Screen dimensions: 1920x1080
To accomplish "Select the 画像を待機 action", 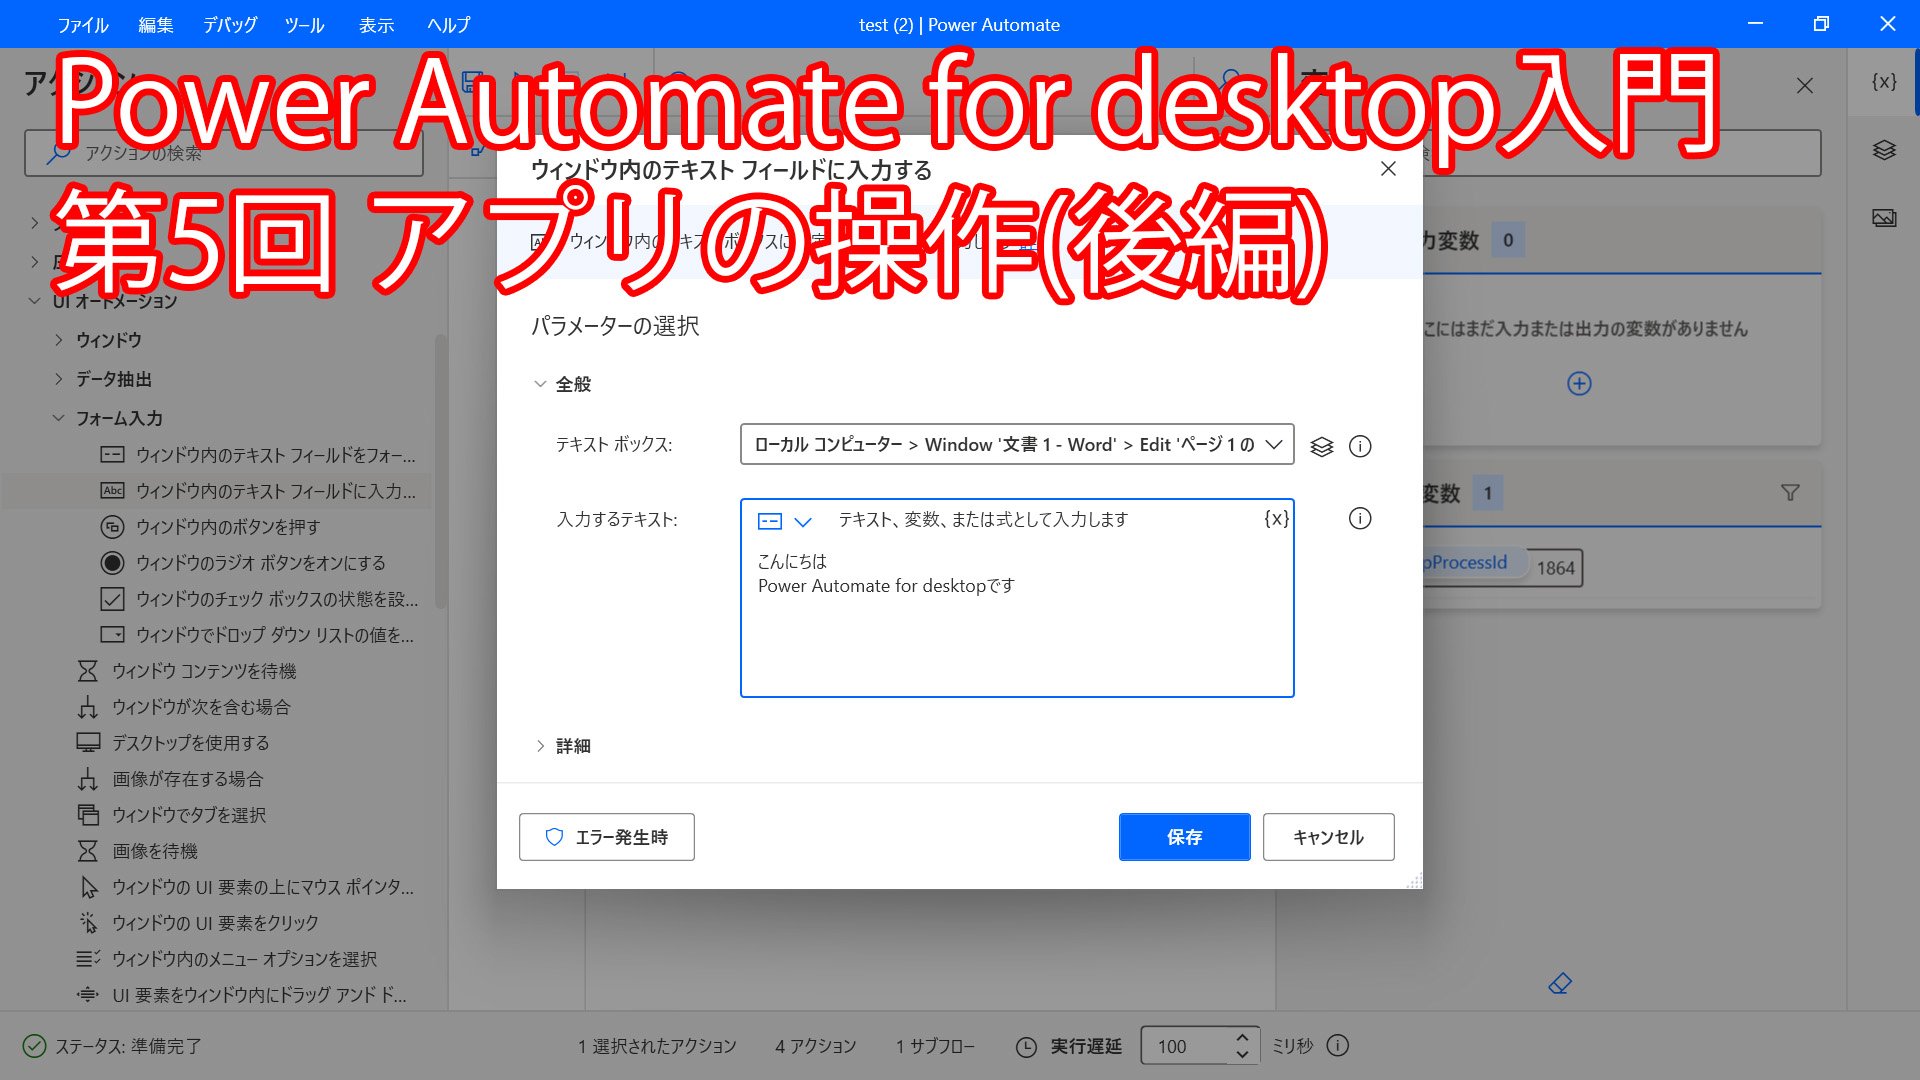I will click(x=138, y=851).
